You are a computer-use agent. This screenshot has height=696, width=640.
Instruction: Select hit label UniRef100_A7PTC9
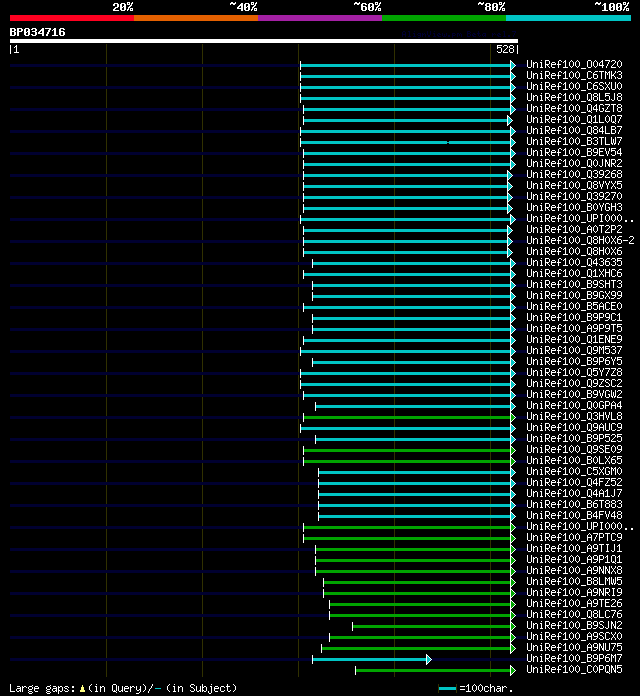[574, 538]
